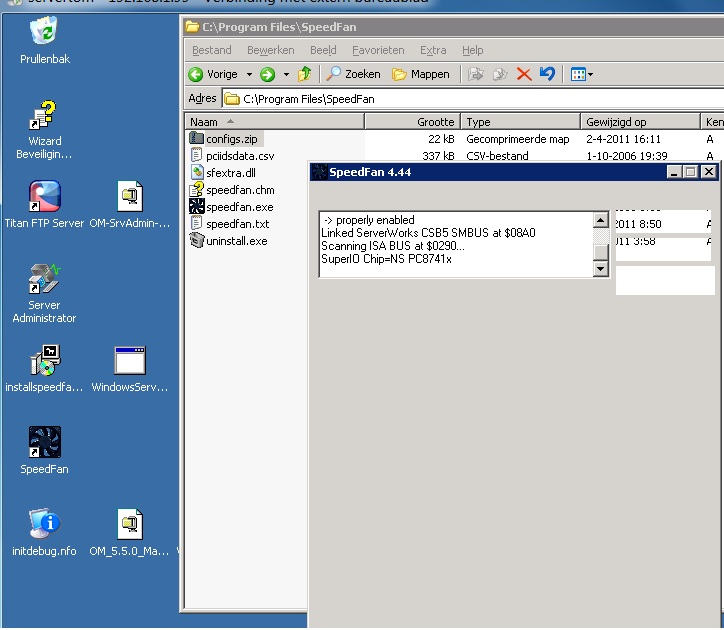Go back with Vorige button

[x=213, y=74]
